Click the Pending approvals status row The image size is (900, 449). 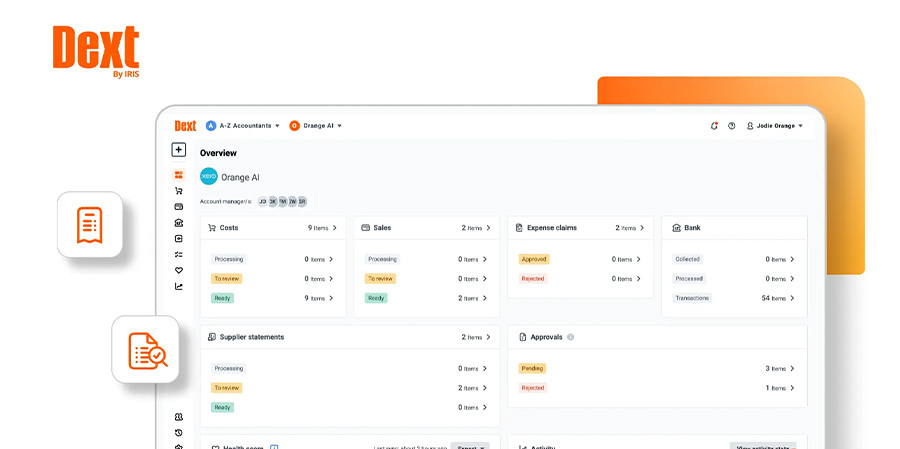point(657,368)
